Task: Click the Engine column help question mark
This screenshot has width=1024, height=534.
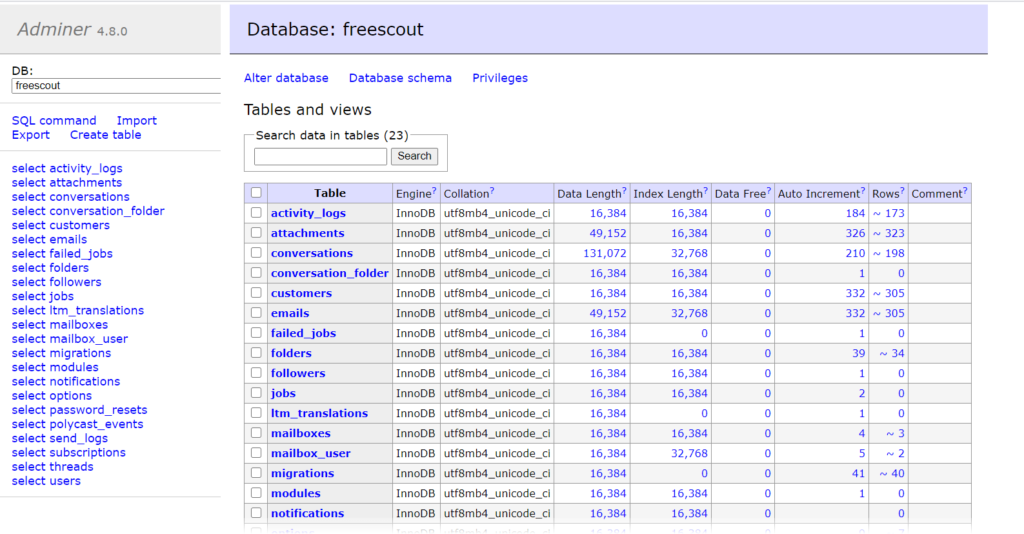Action: click(x=434, y=191)
